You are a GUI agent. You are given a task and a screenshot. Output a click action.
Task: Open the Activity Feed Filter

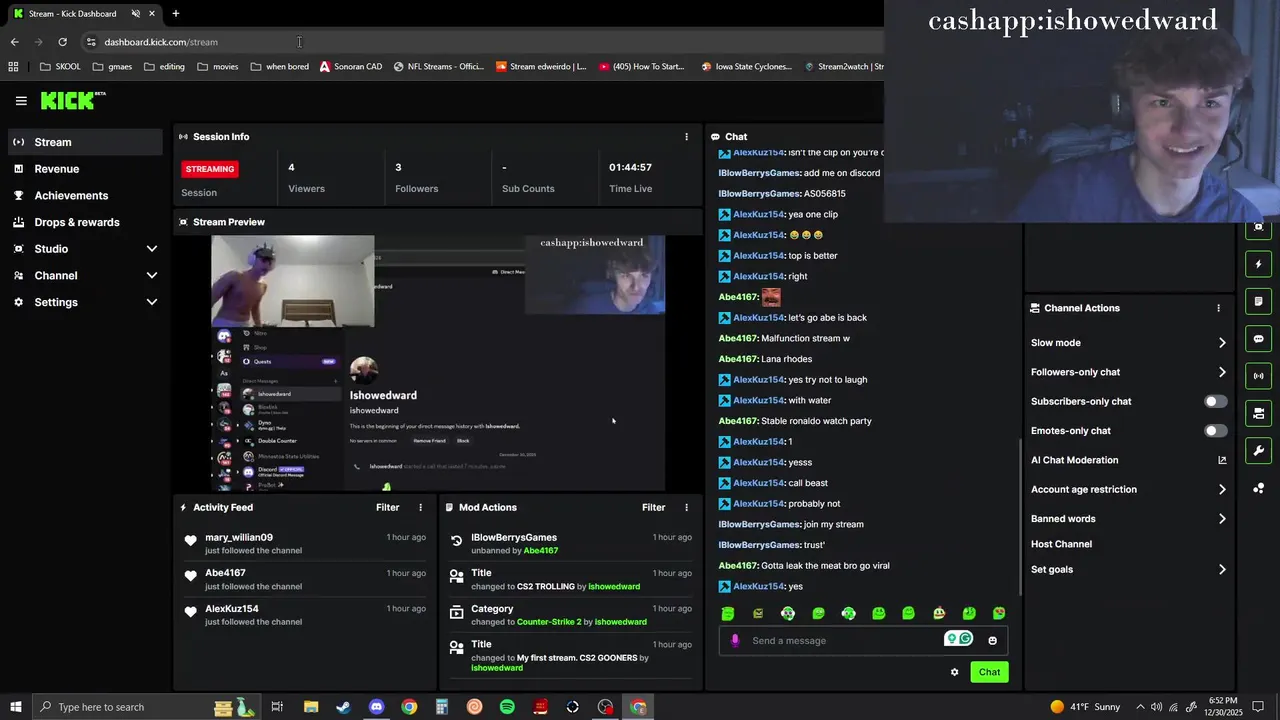pos(387,508)
